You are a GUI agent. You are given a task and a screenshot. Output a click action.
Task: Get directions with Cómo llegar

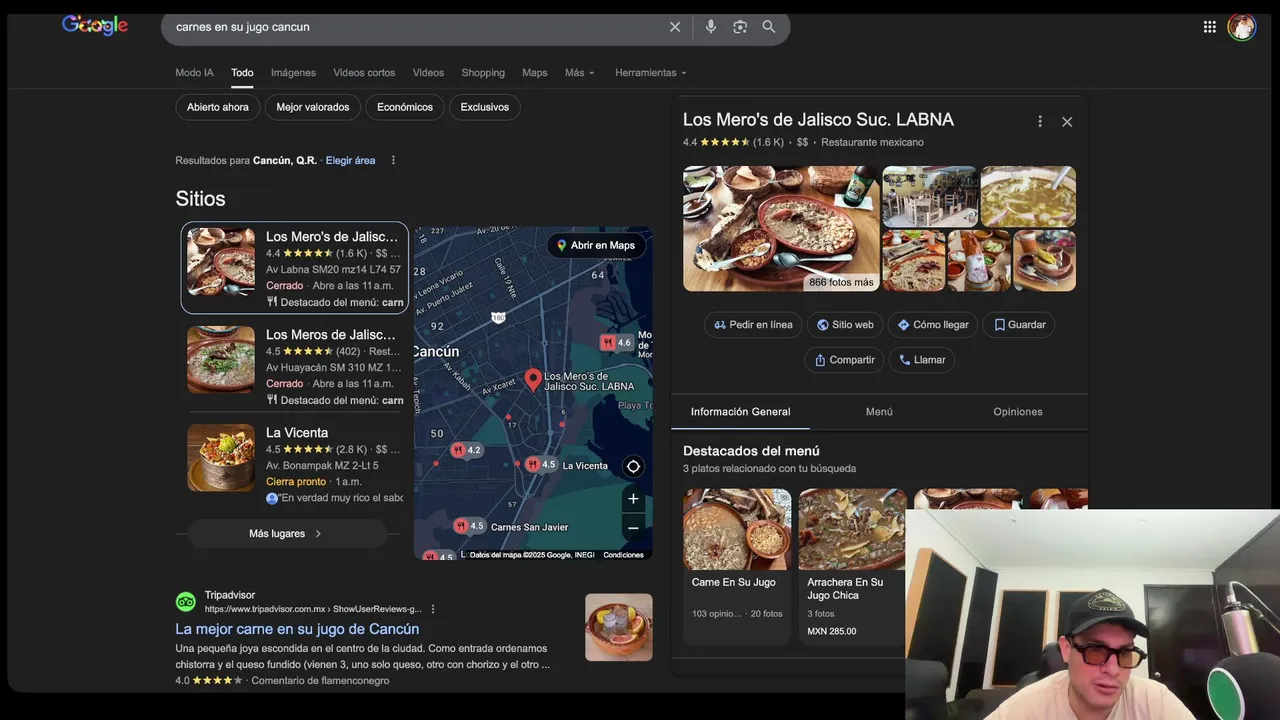pos(933,325)
